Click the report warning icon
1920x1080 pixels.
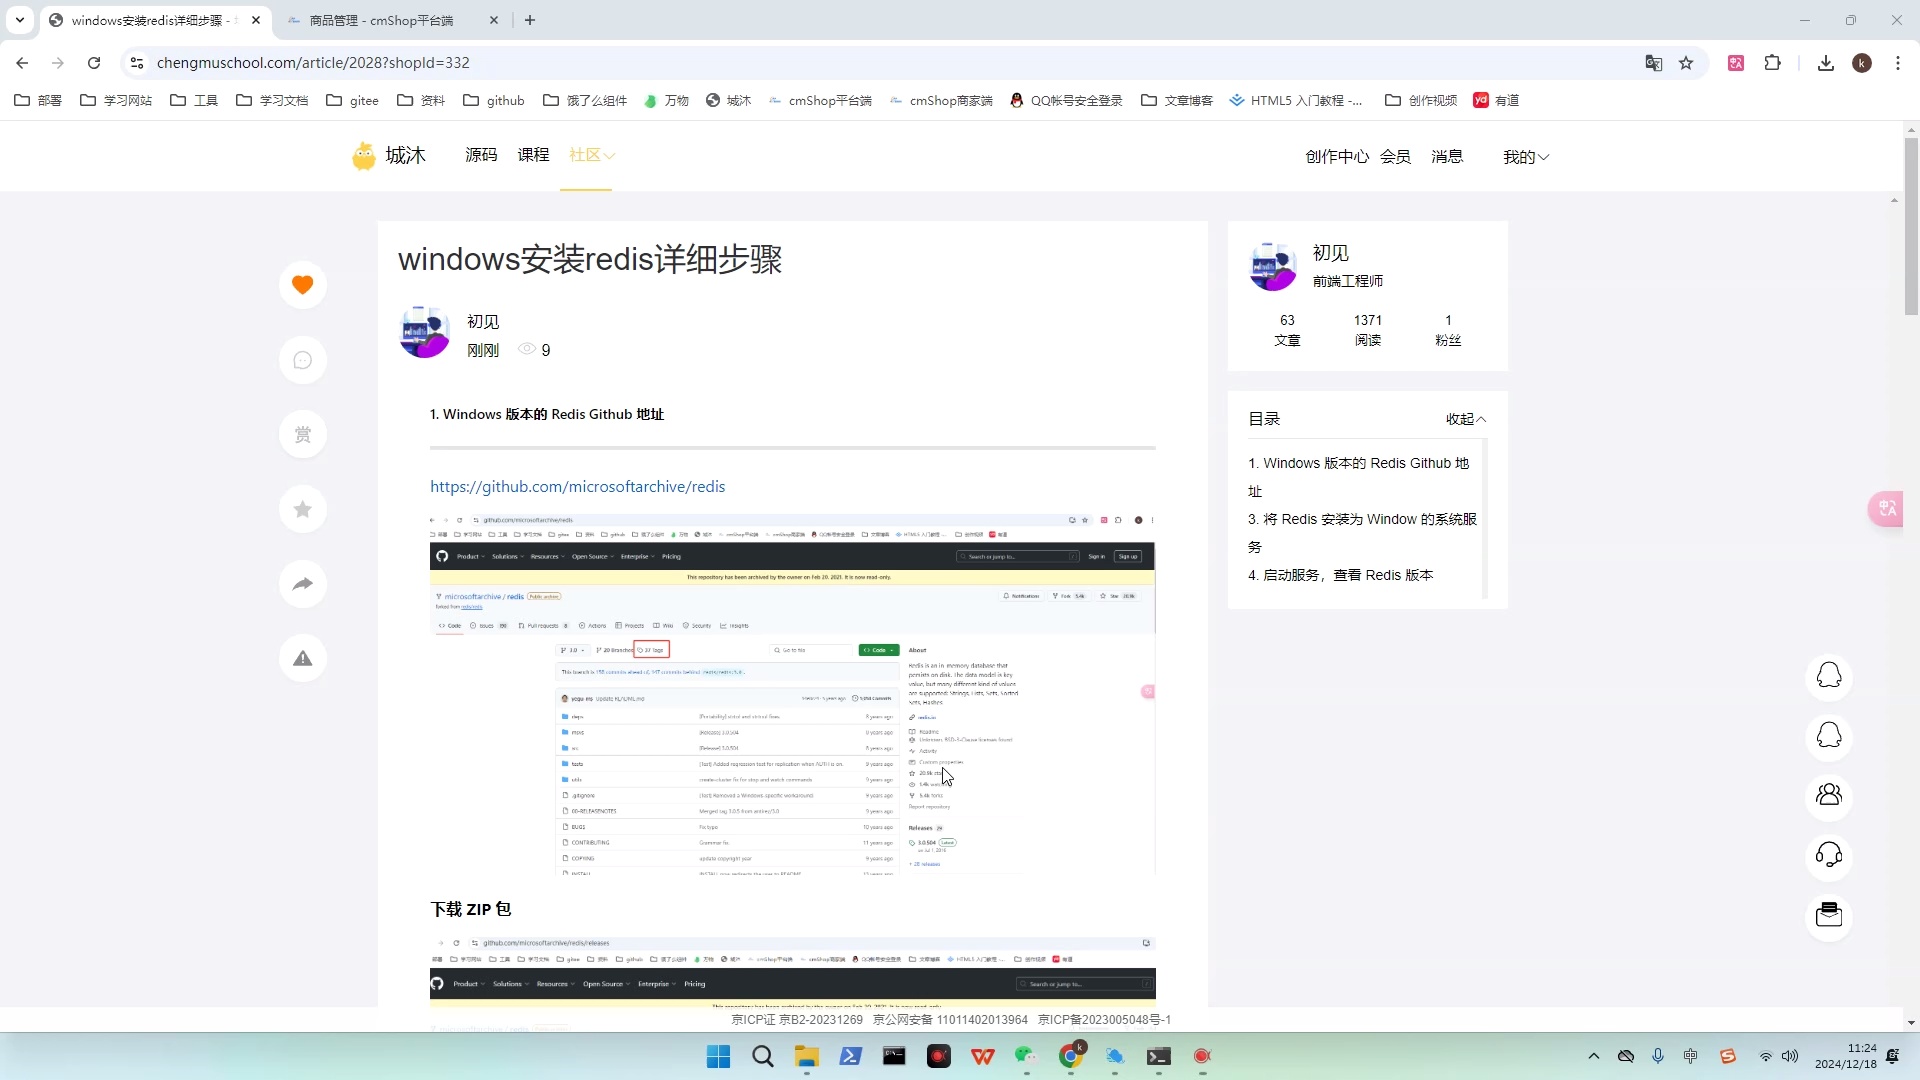pos(302,658)
